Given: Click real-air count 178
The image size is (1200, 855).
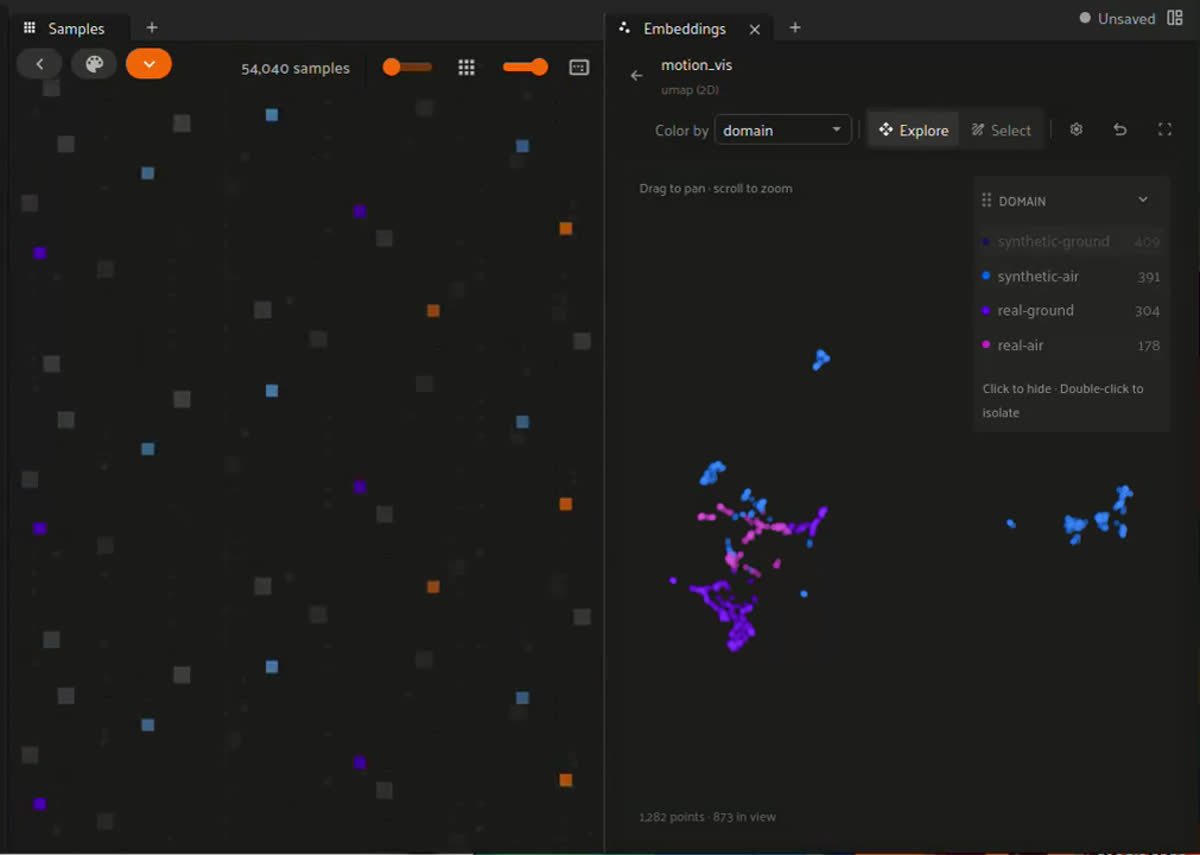Looking at the screenshot, I should (1148, 346).
